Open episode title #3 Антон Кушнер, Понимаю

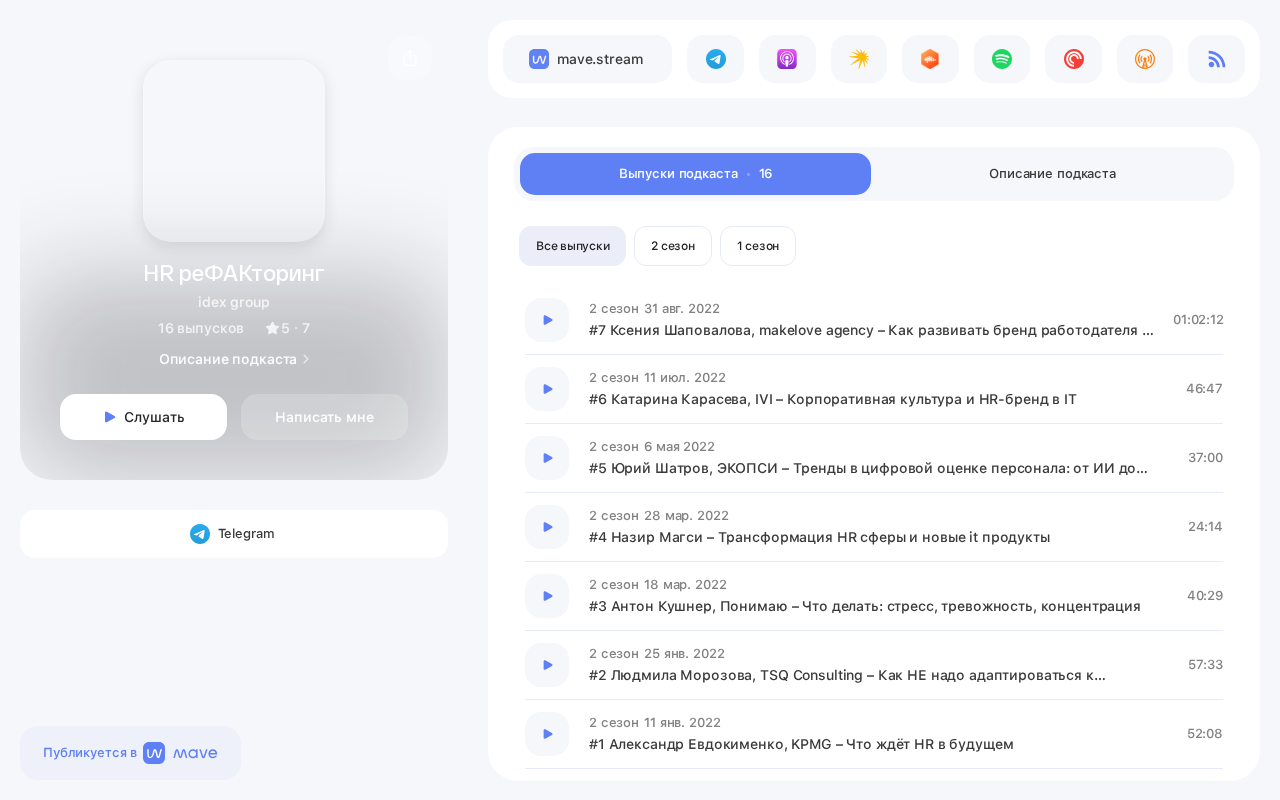865,607
